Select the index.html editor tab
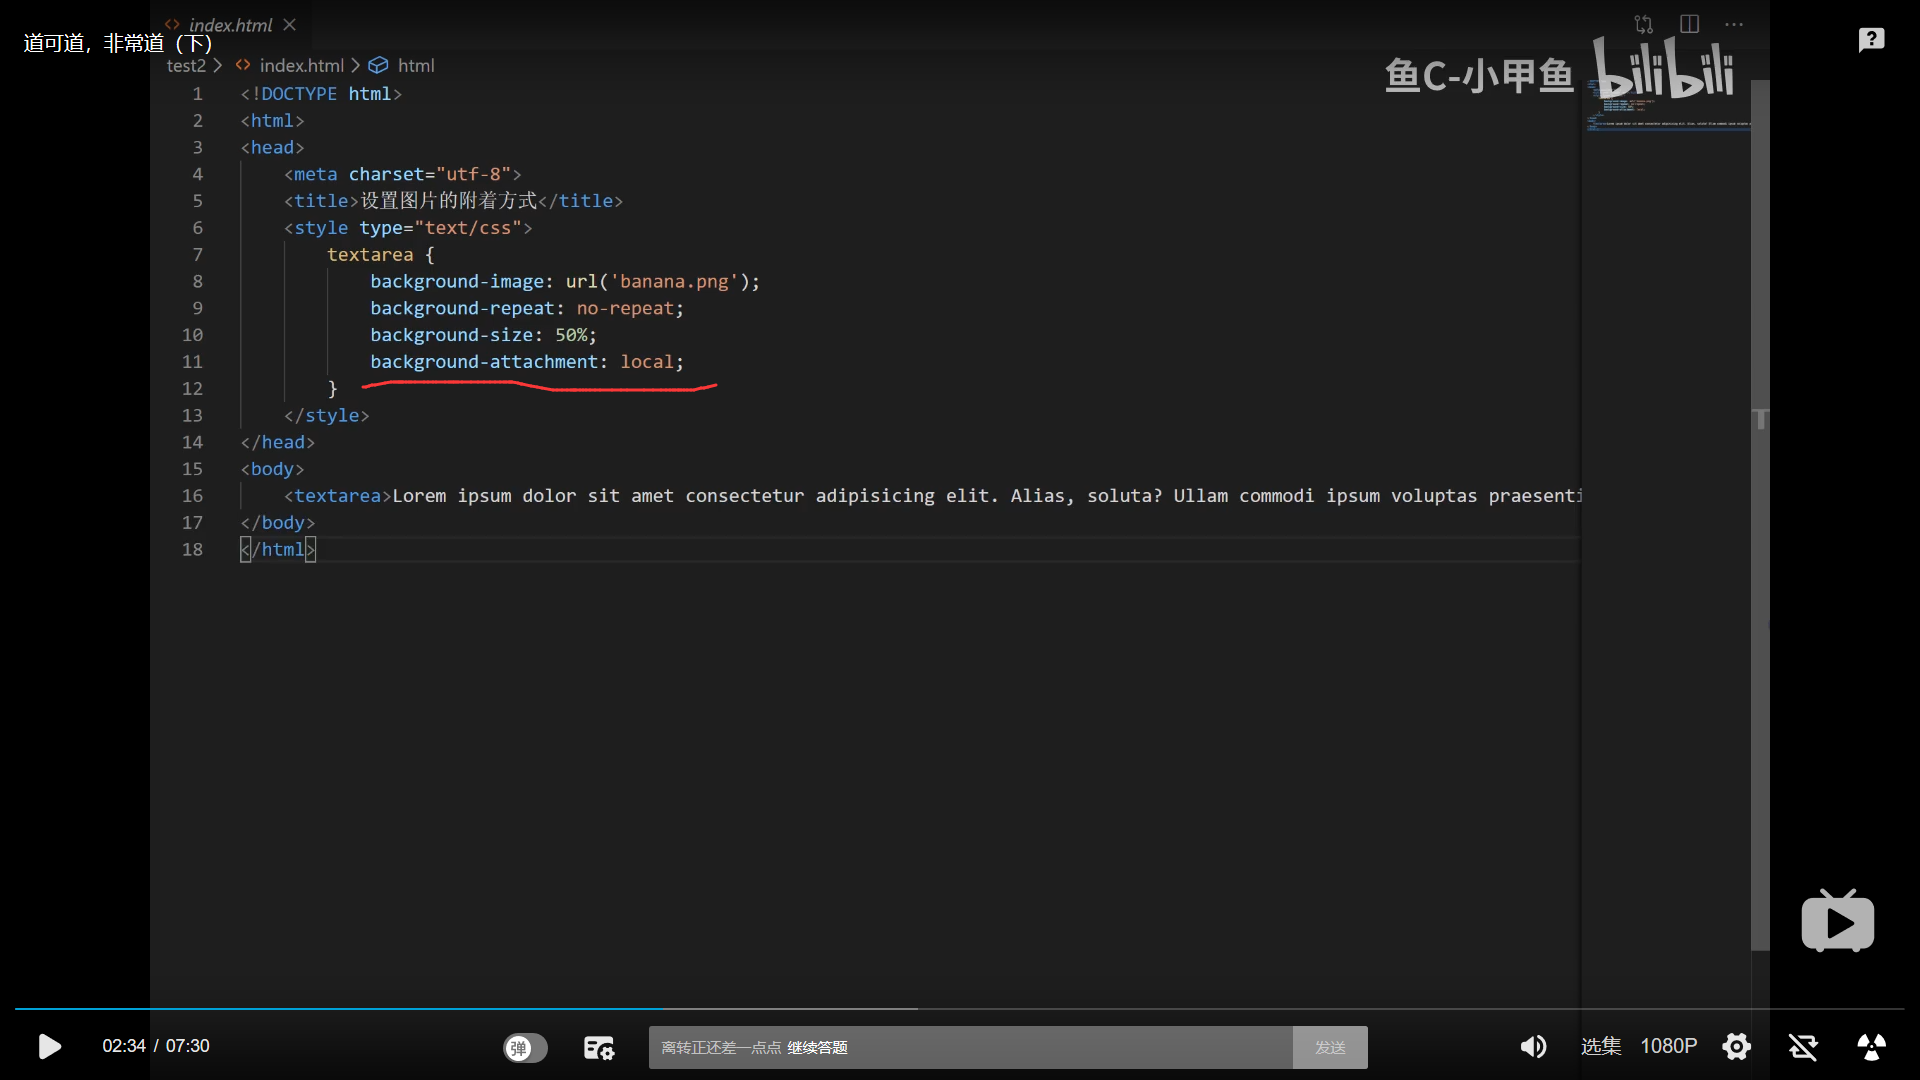The height and width of the screenshot is (1080, 1920). coord(230,25)
